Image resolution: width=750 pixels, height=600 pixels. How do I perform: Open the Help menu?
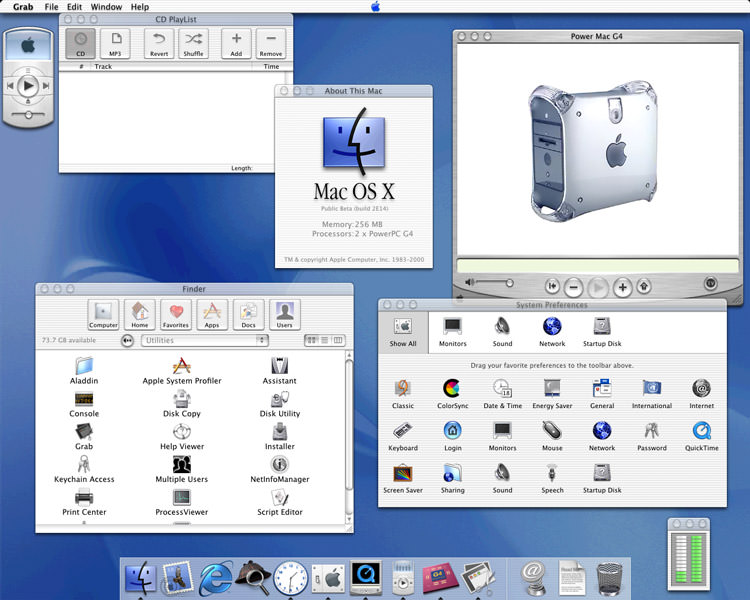[140, 7]
